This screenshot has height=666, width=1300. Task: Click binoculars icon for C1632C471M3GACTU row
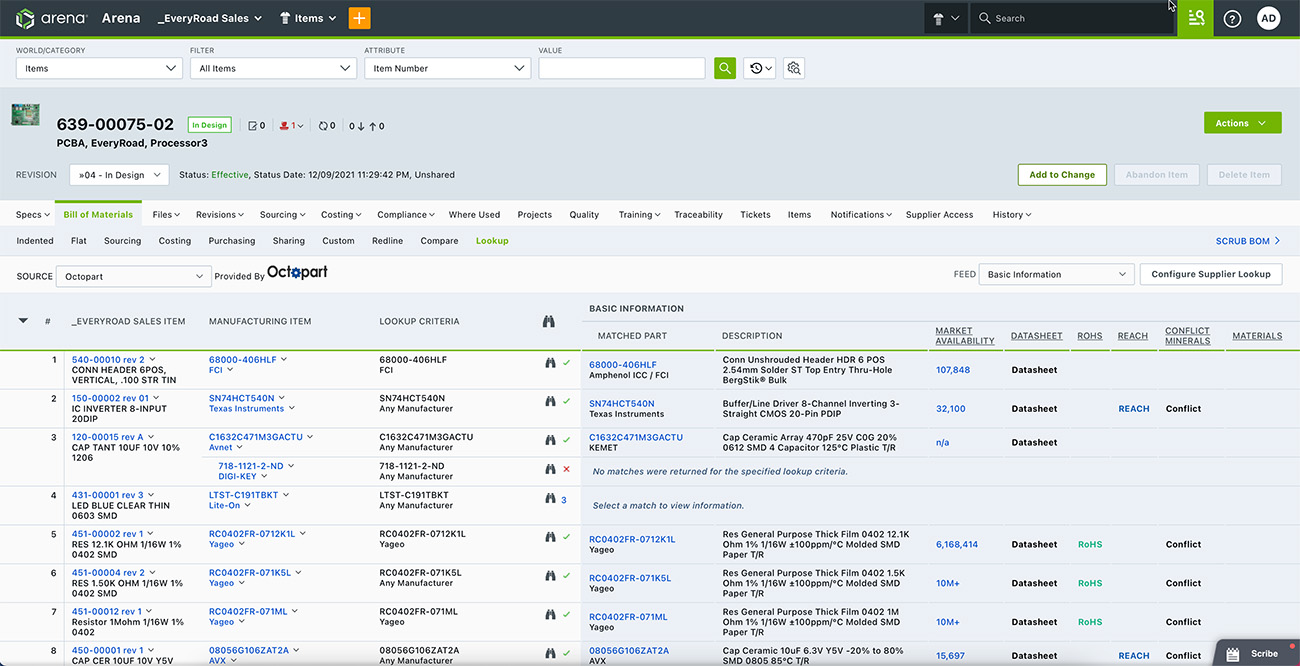pyautogui.click(x=550, y=440)
